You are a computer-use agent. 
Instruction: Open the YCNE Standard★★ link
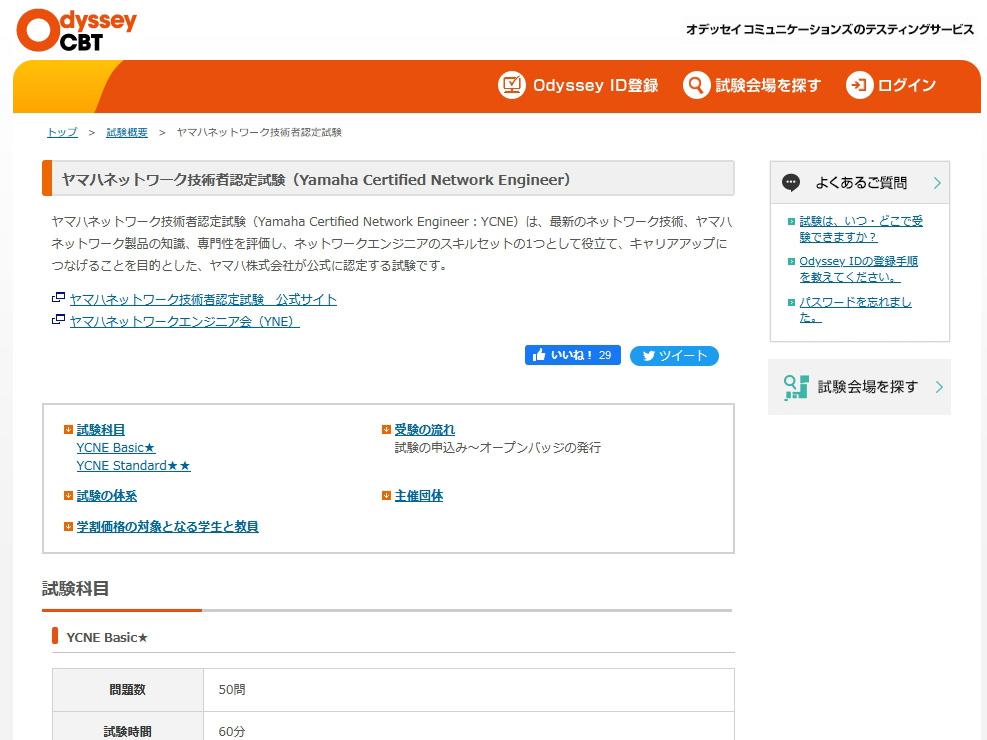coord(133,465)
